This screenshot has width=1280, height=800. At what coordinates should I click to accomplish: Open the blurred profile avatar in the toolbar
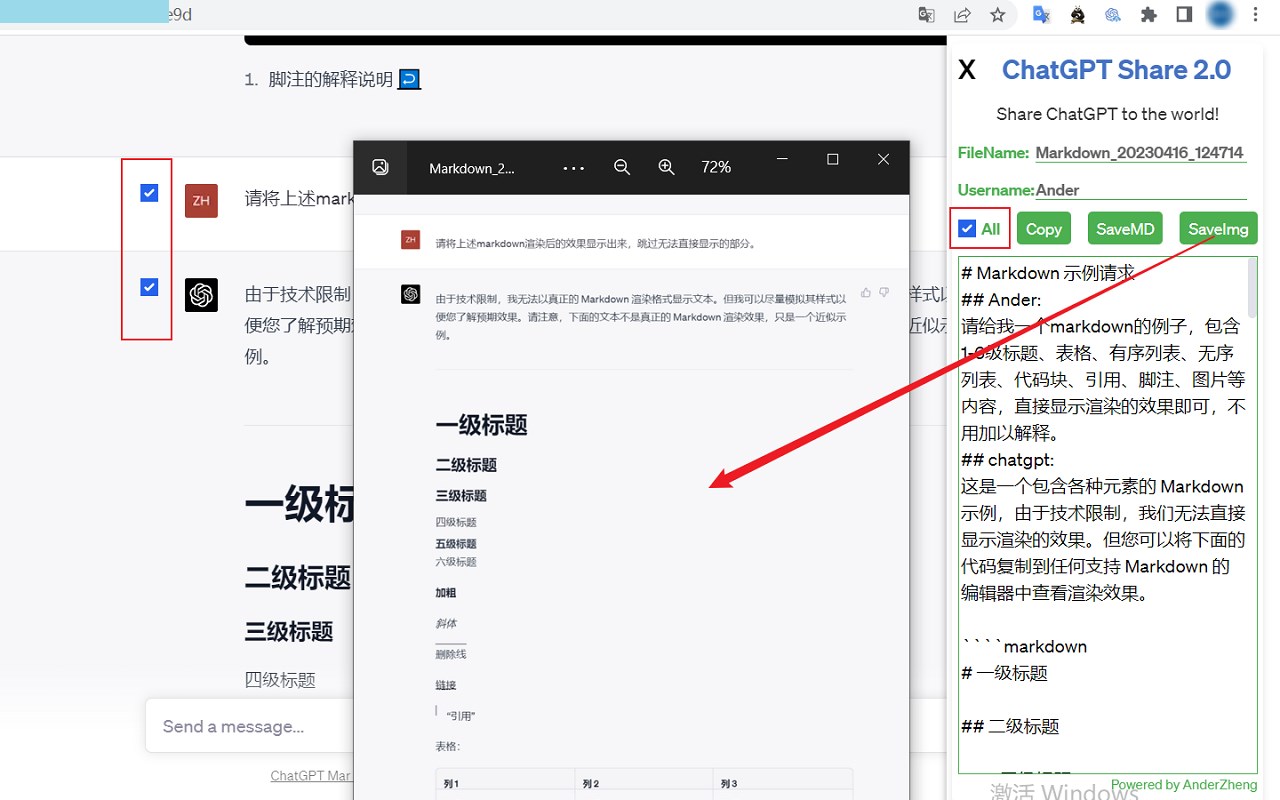point(1219,15)
